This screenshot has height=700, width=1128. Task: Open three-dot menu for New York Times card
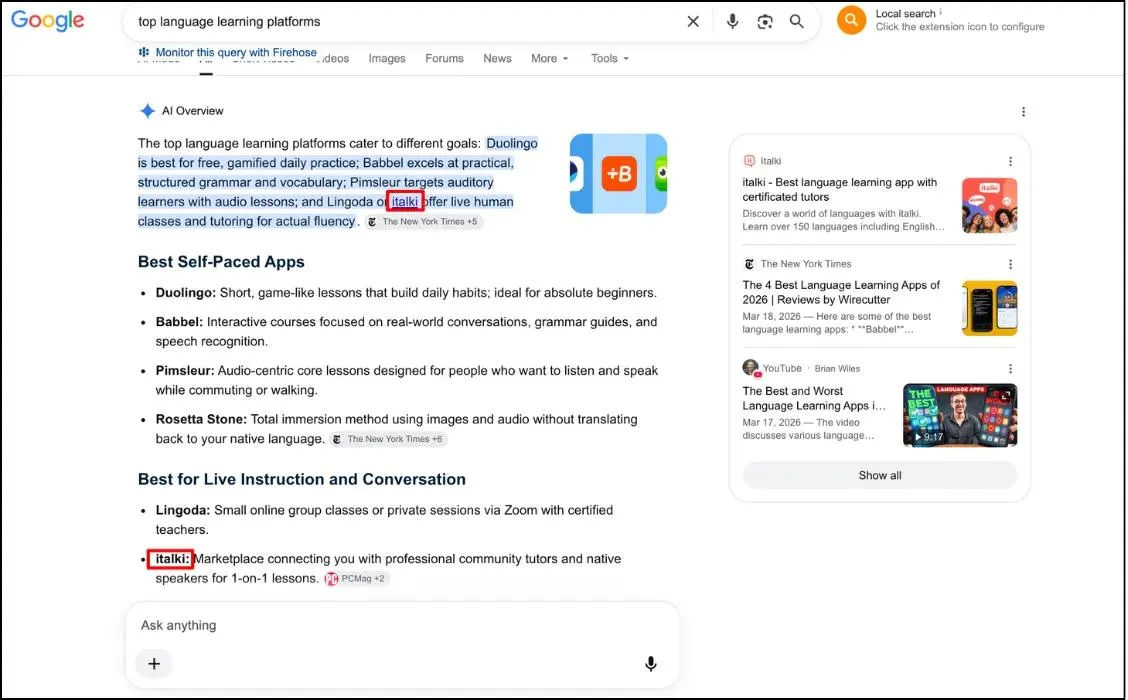click(x=1010, y=264)
